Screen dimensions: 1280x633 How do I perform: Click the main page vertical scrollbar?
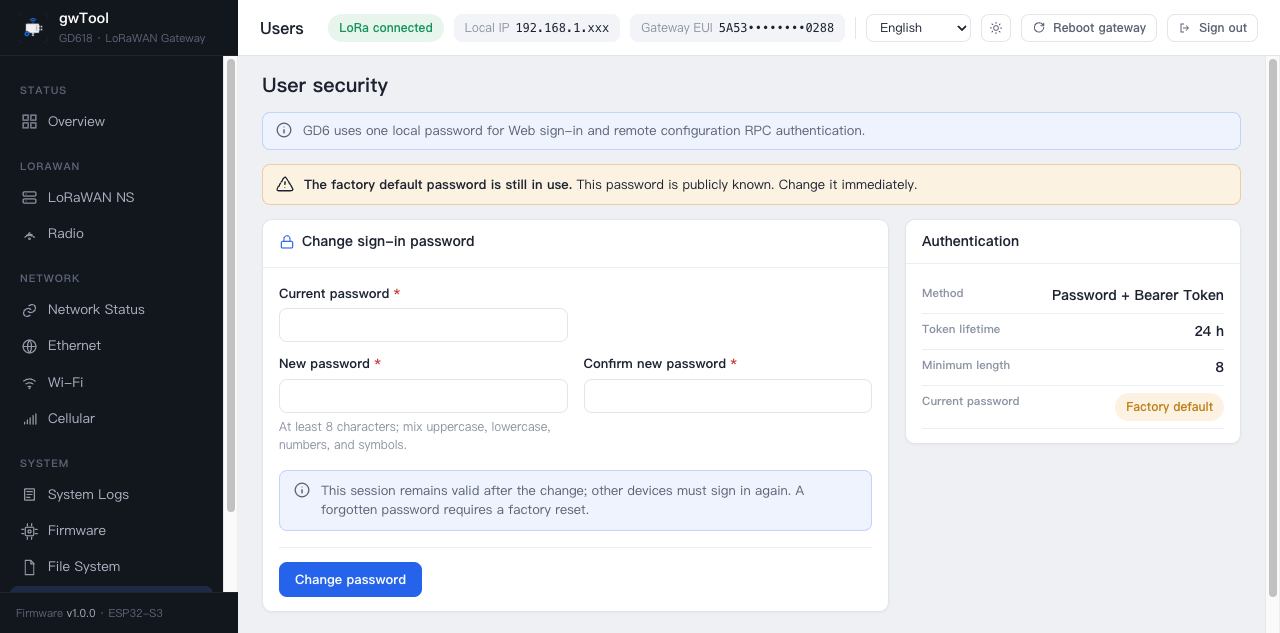point(1273,330)
